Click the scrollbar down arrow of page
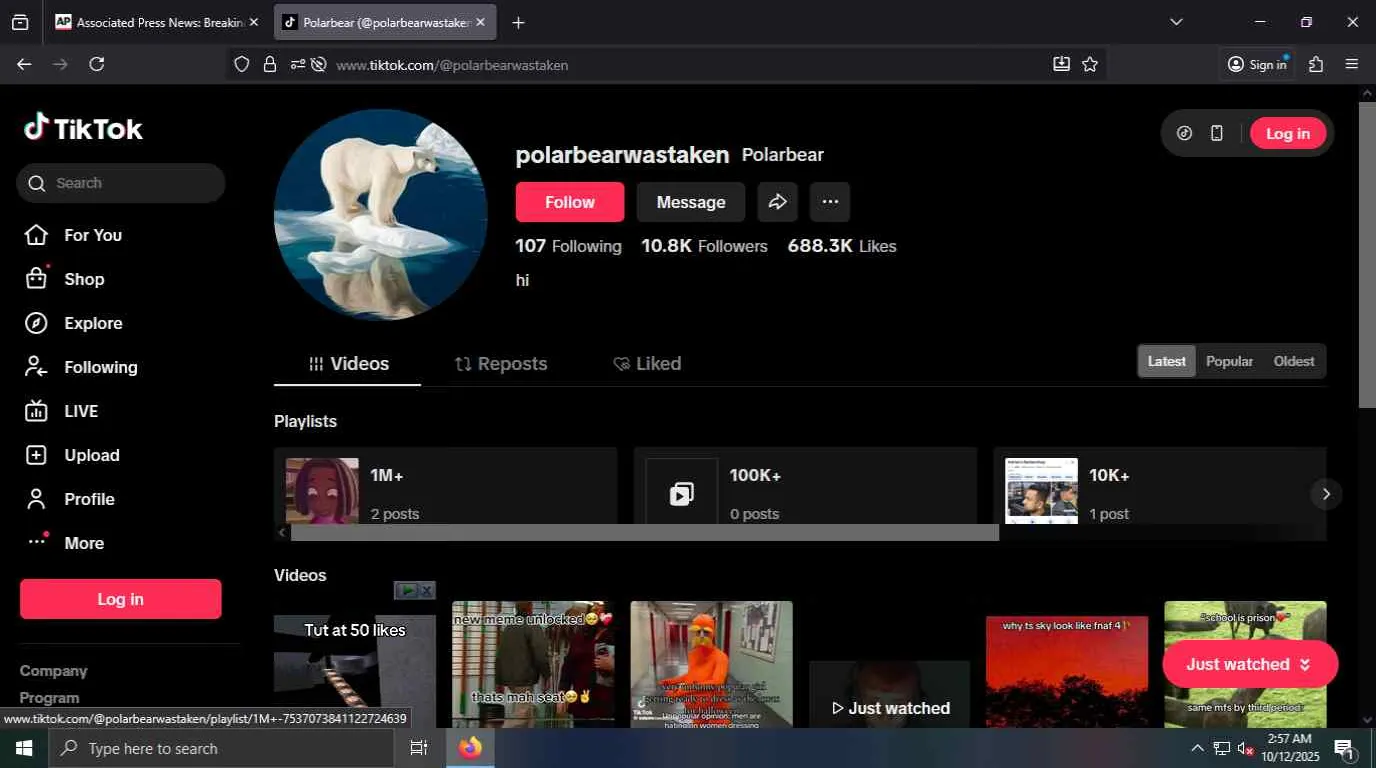This screenshot has height=768, width=1376. (1367, 719)
